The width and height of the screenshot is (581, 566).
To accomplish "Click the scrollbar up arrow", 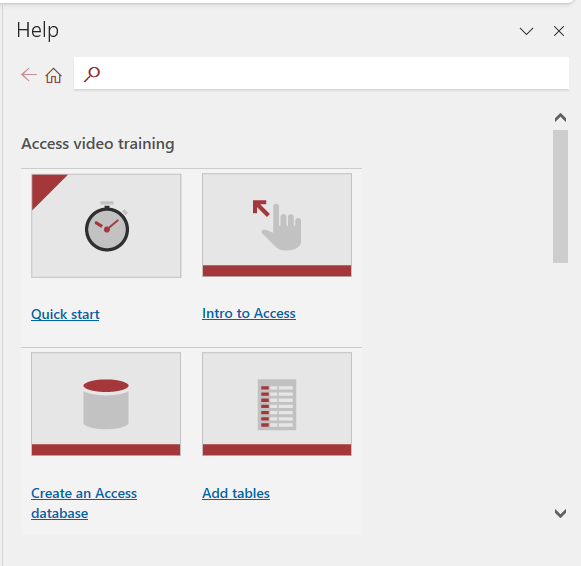I will [x=560, y=118].
